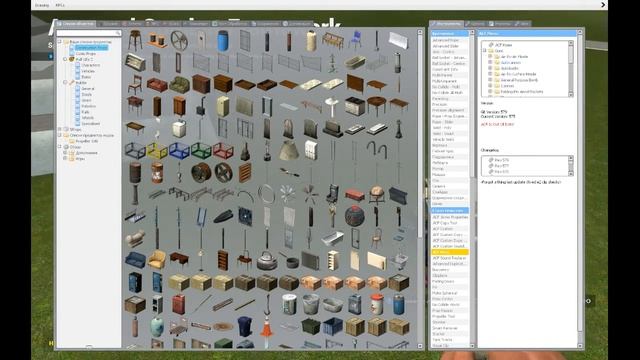Image resolution: width=640 pixels, height=360 pixels.
Task: Click the red 'ACF Is Out Of Date' text
Action: [x=497, y=124]
